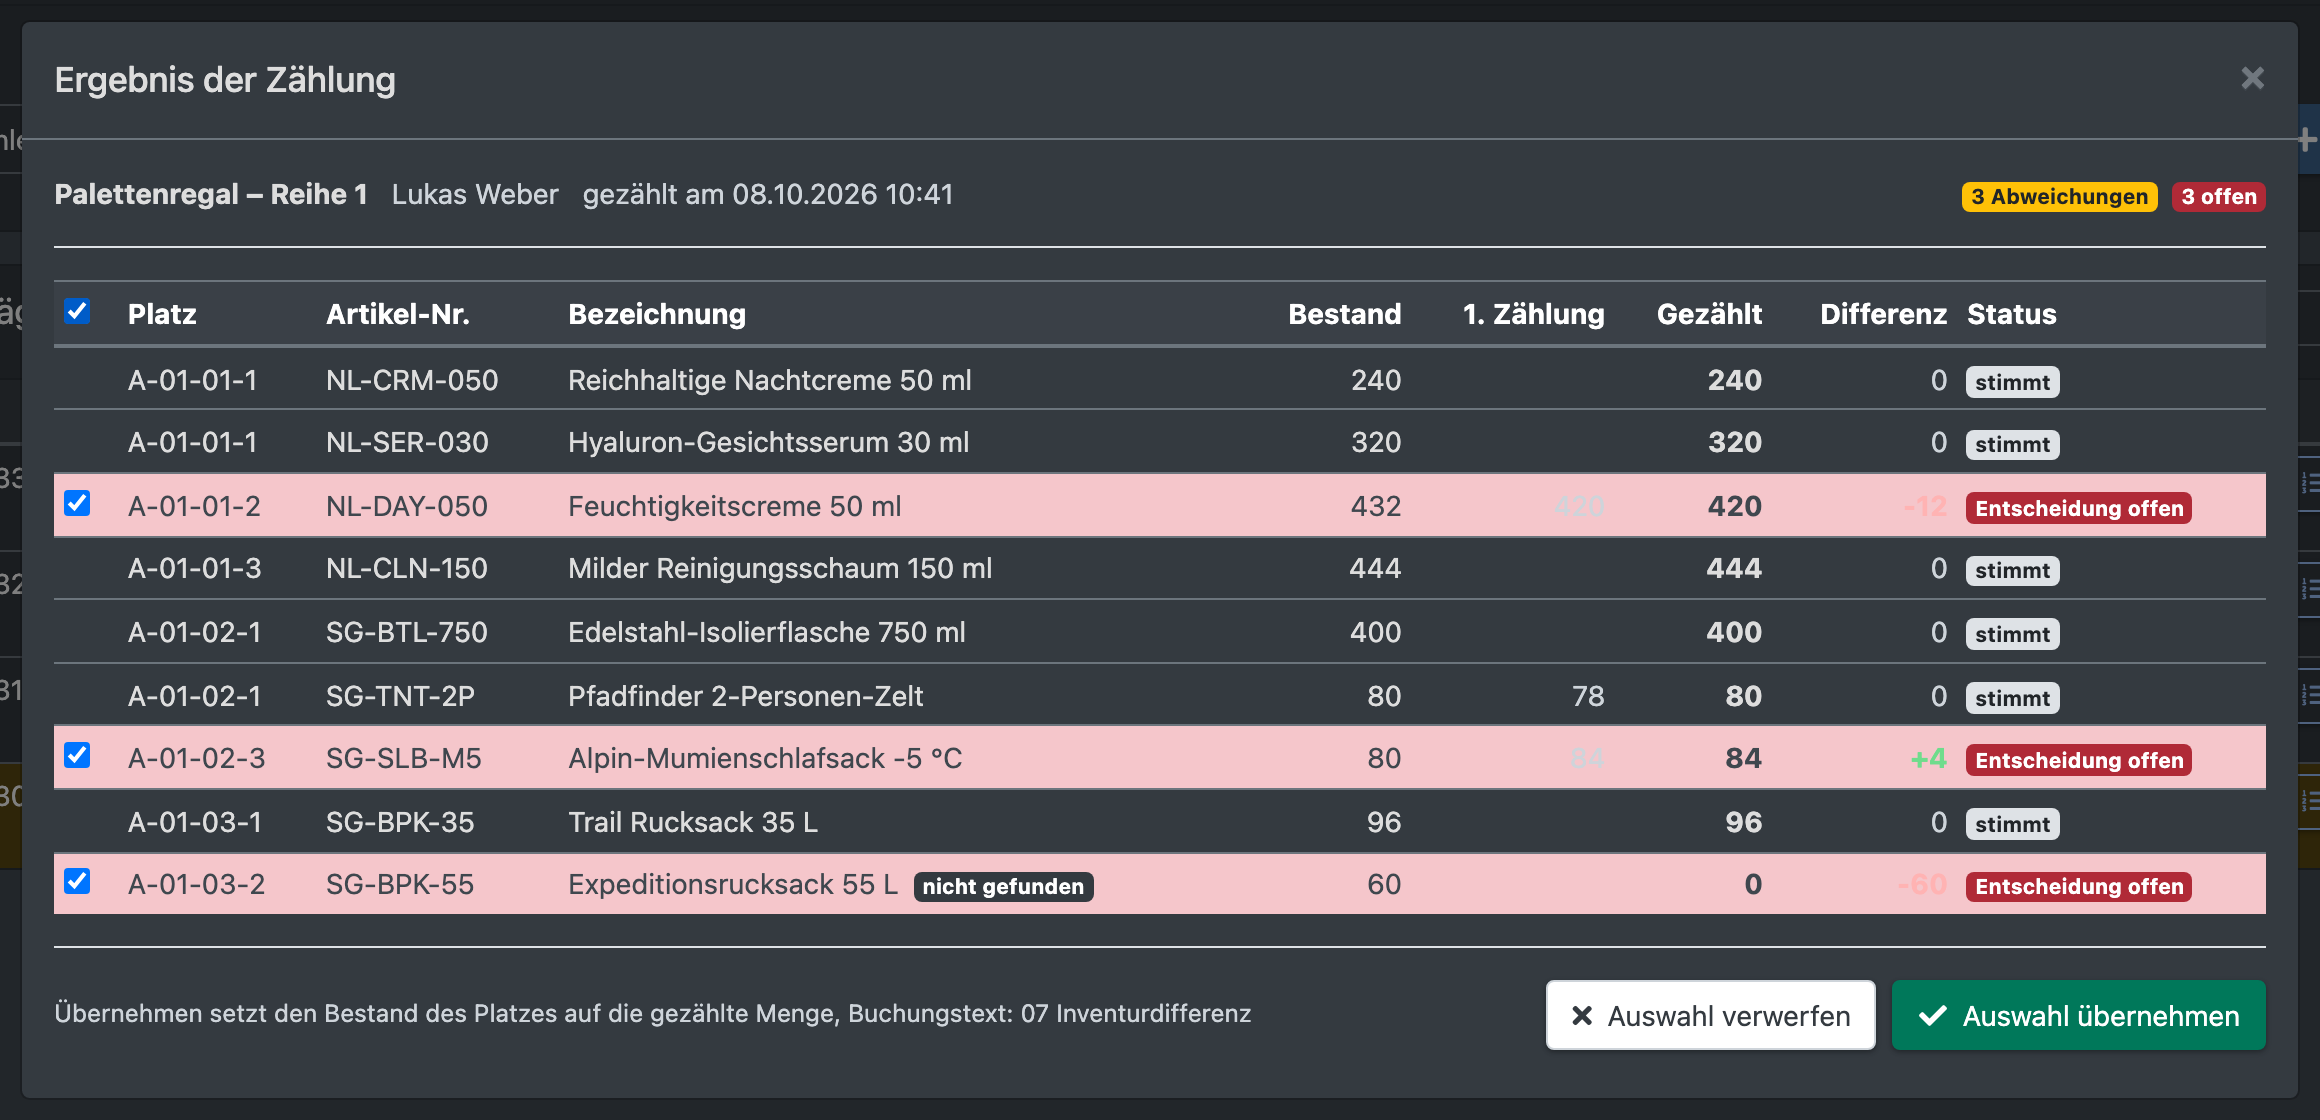Click Entscheidung offen status for SG-SLB-M5
Viewport: 2320px width, 1120px height.
pyautogui.click(x=2078, y=761)
